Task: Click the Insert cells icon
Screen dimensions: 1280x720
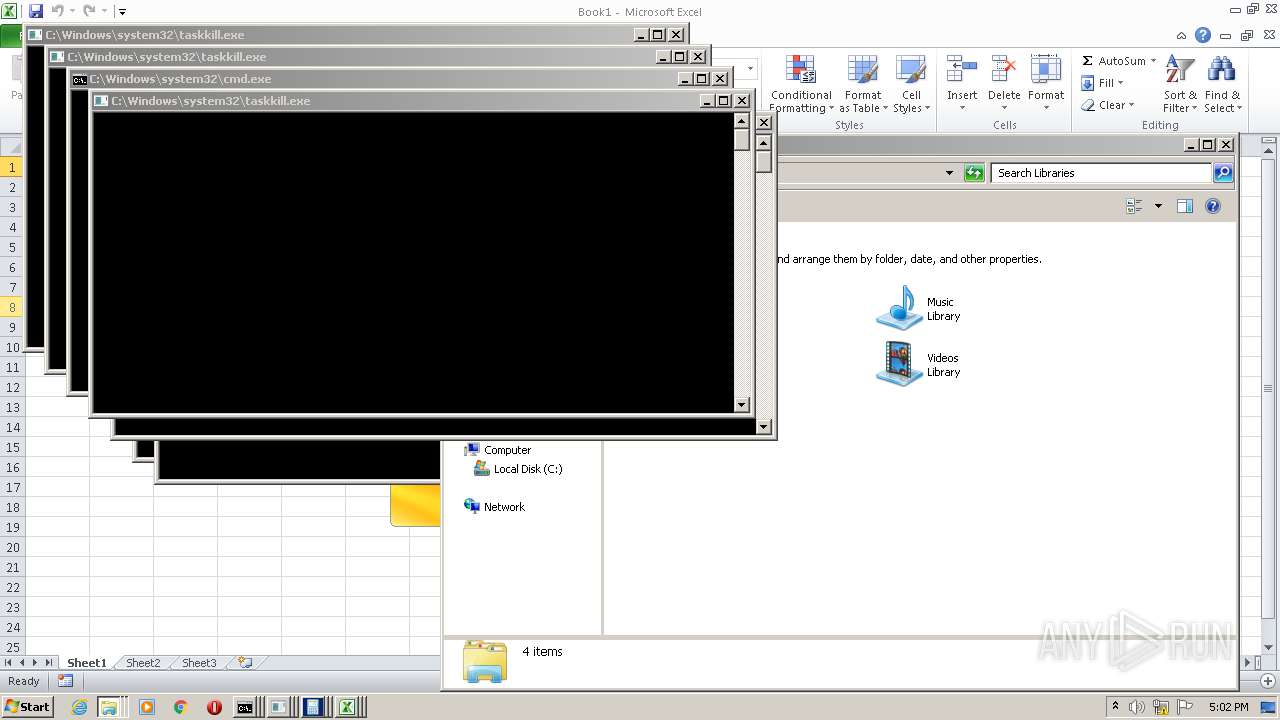Action: [x=962, y=70]
